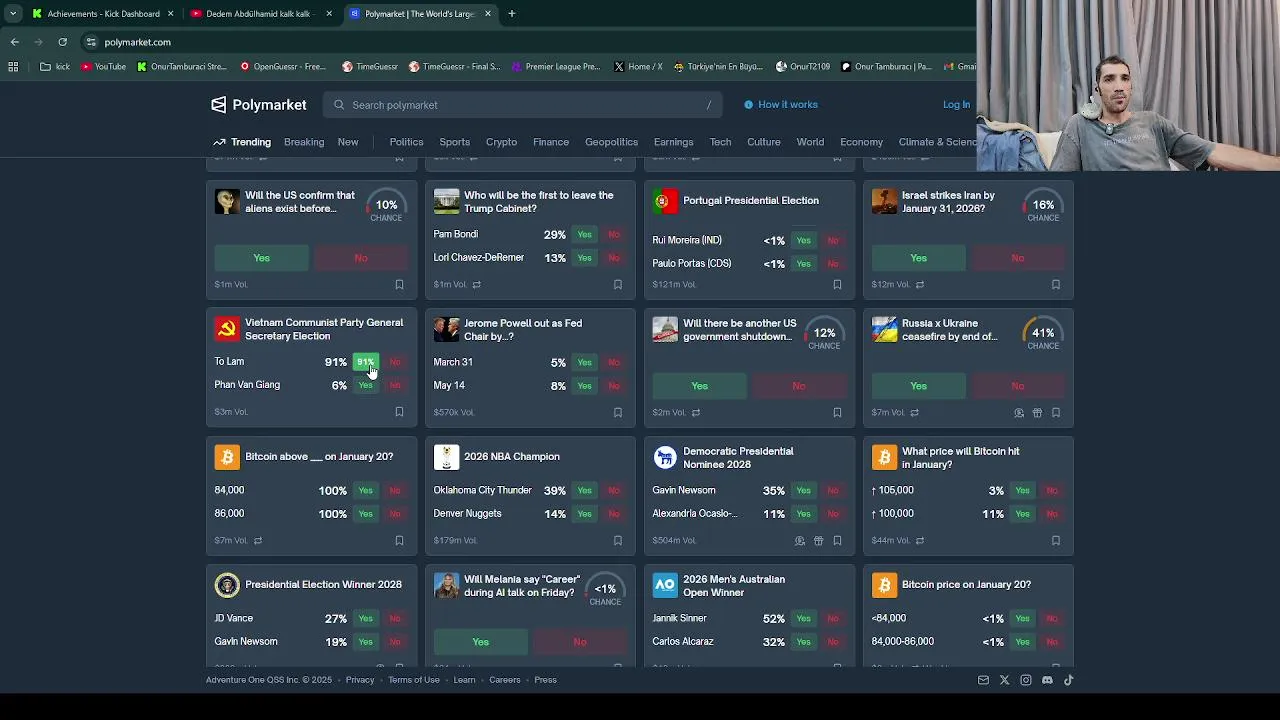Click No on aliens exist market
Viewport: 1280px width, 720px height.
click(361, 258)
